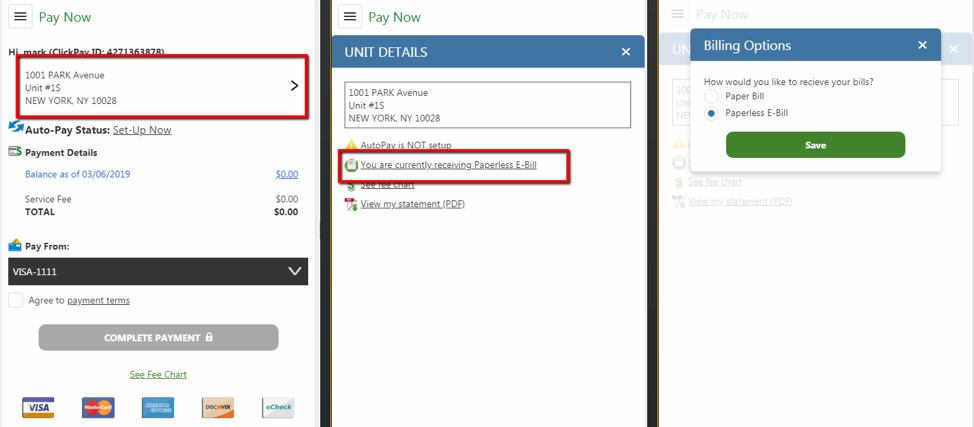This screenshot has width=974, height=427.
Task: Click the Set-Up Now auto-pay link
Action: (142, 130)
